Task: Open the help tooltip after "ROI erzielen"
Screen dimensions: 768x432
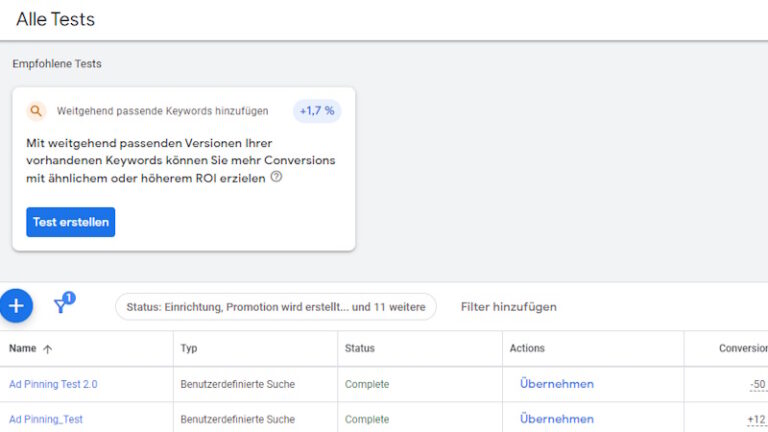Action: [276, 177]
